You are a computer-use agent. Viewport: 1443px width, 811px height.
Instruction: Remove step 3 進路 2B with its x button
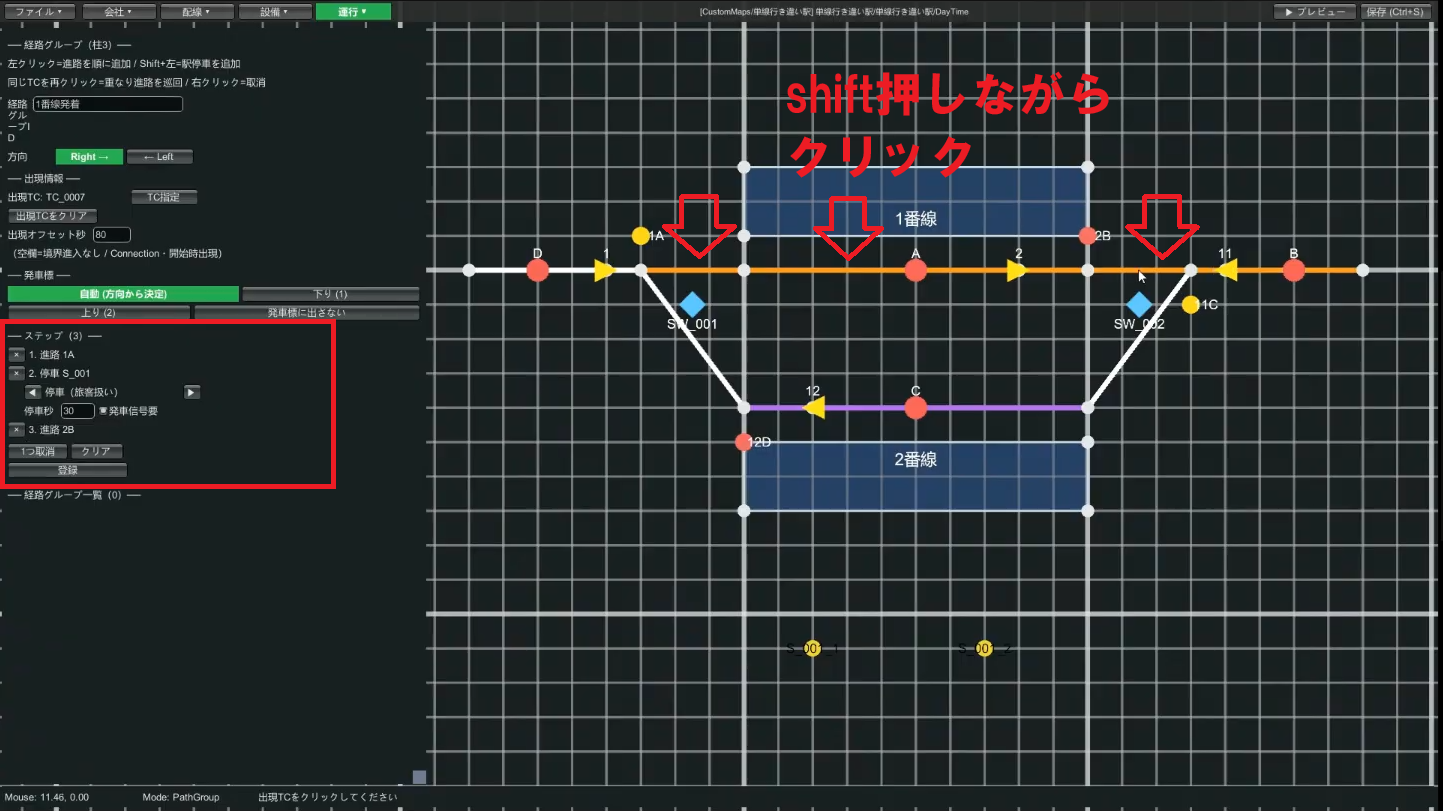click(x=16, y=429)
